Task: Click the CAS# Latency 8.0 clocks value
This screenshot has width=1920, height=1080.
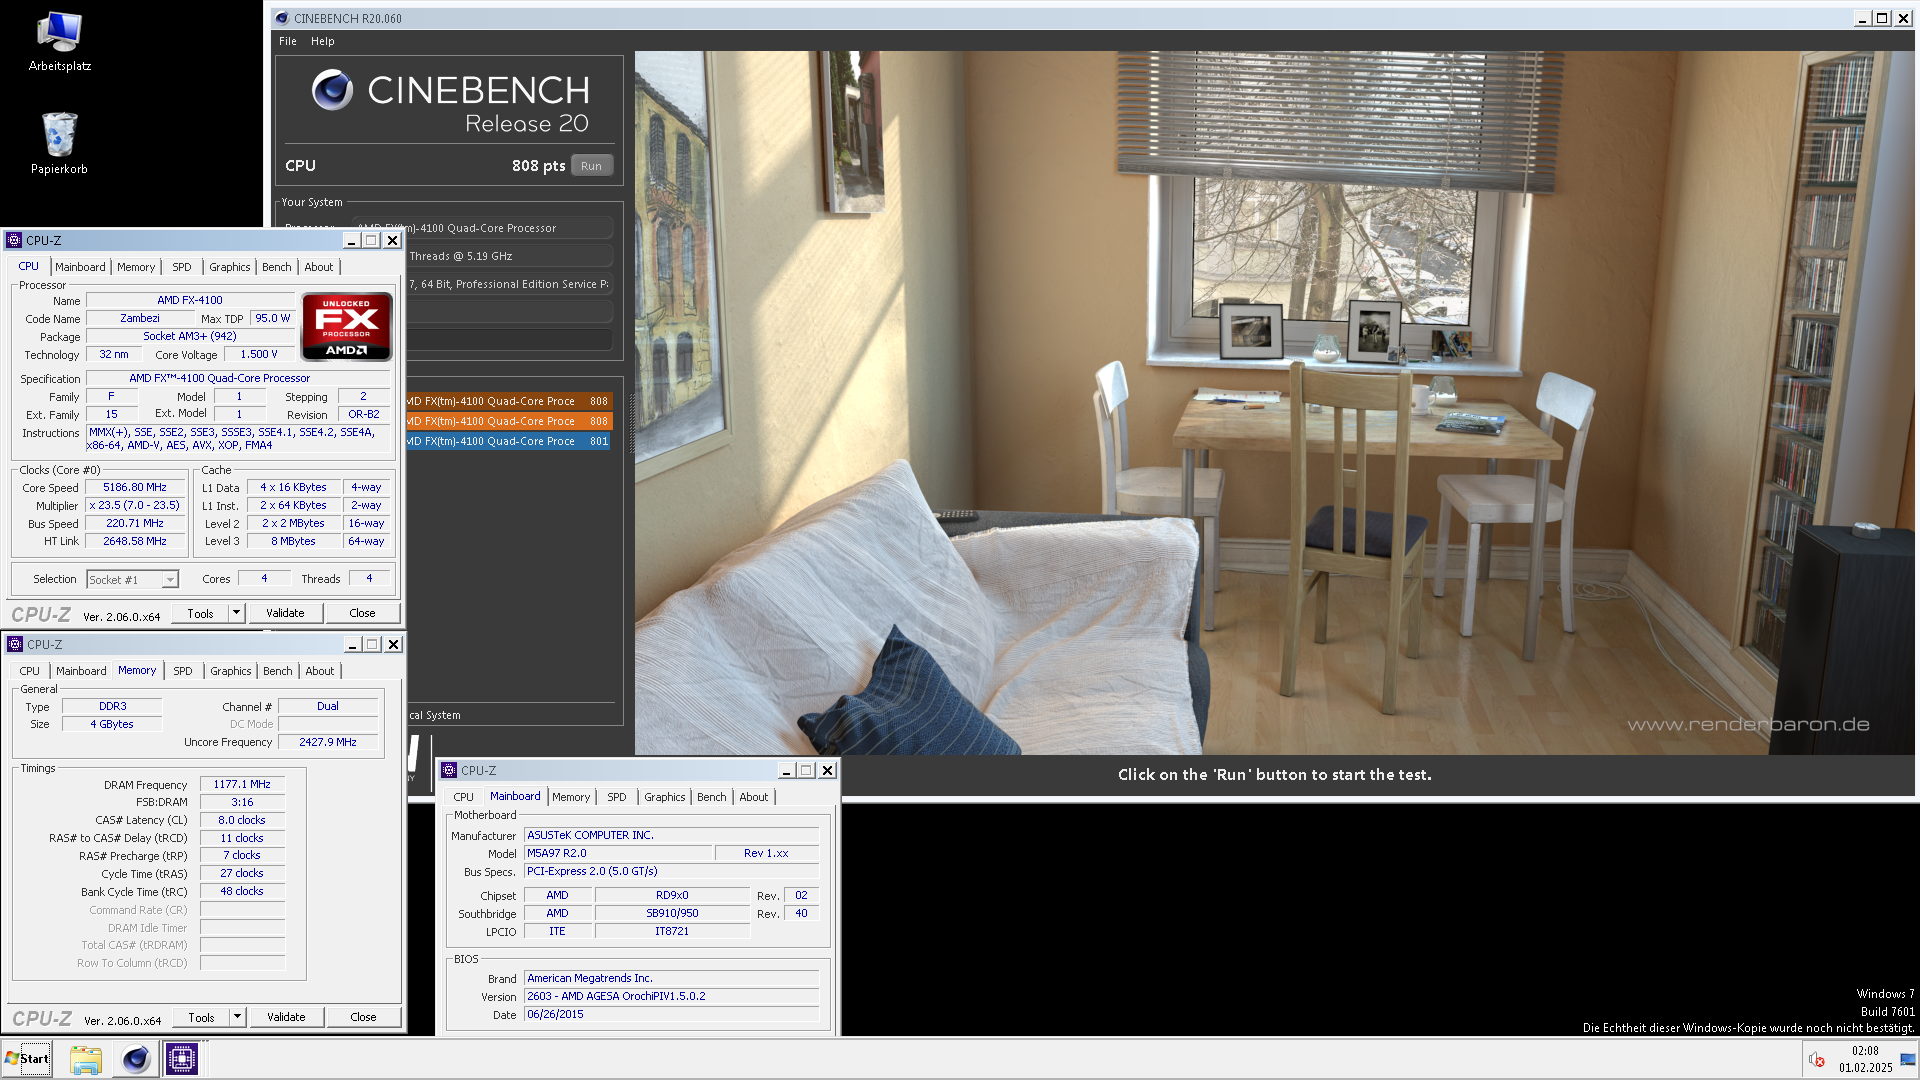Action: pos(242,821)
